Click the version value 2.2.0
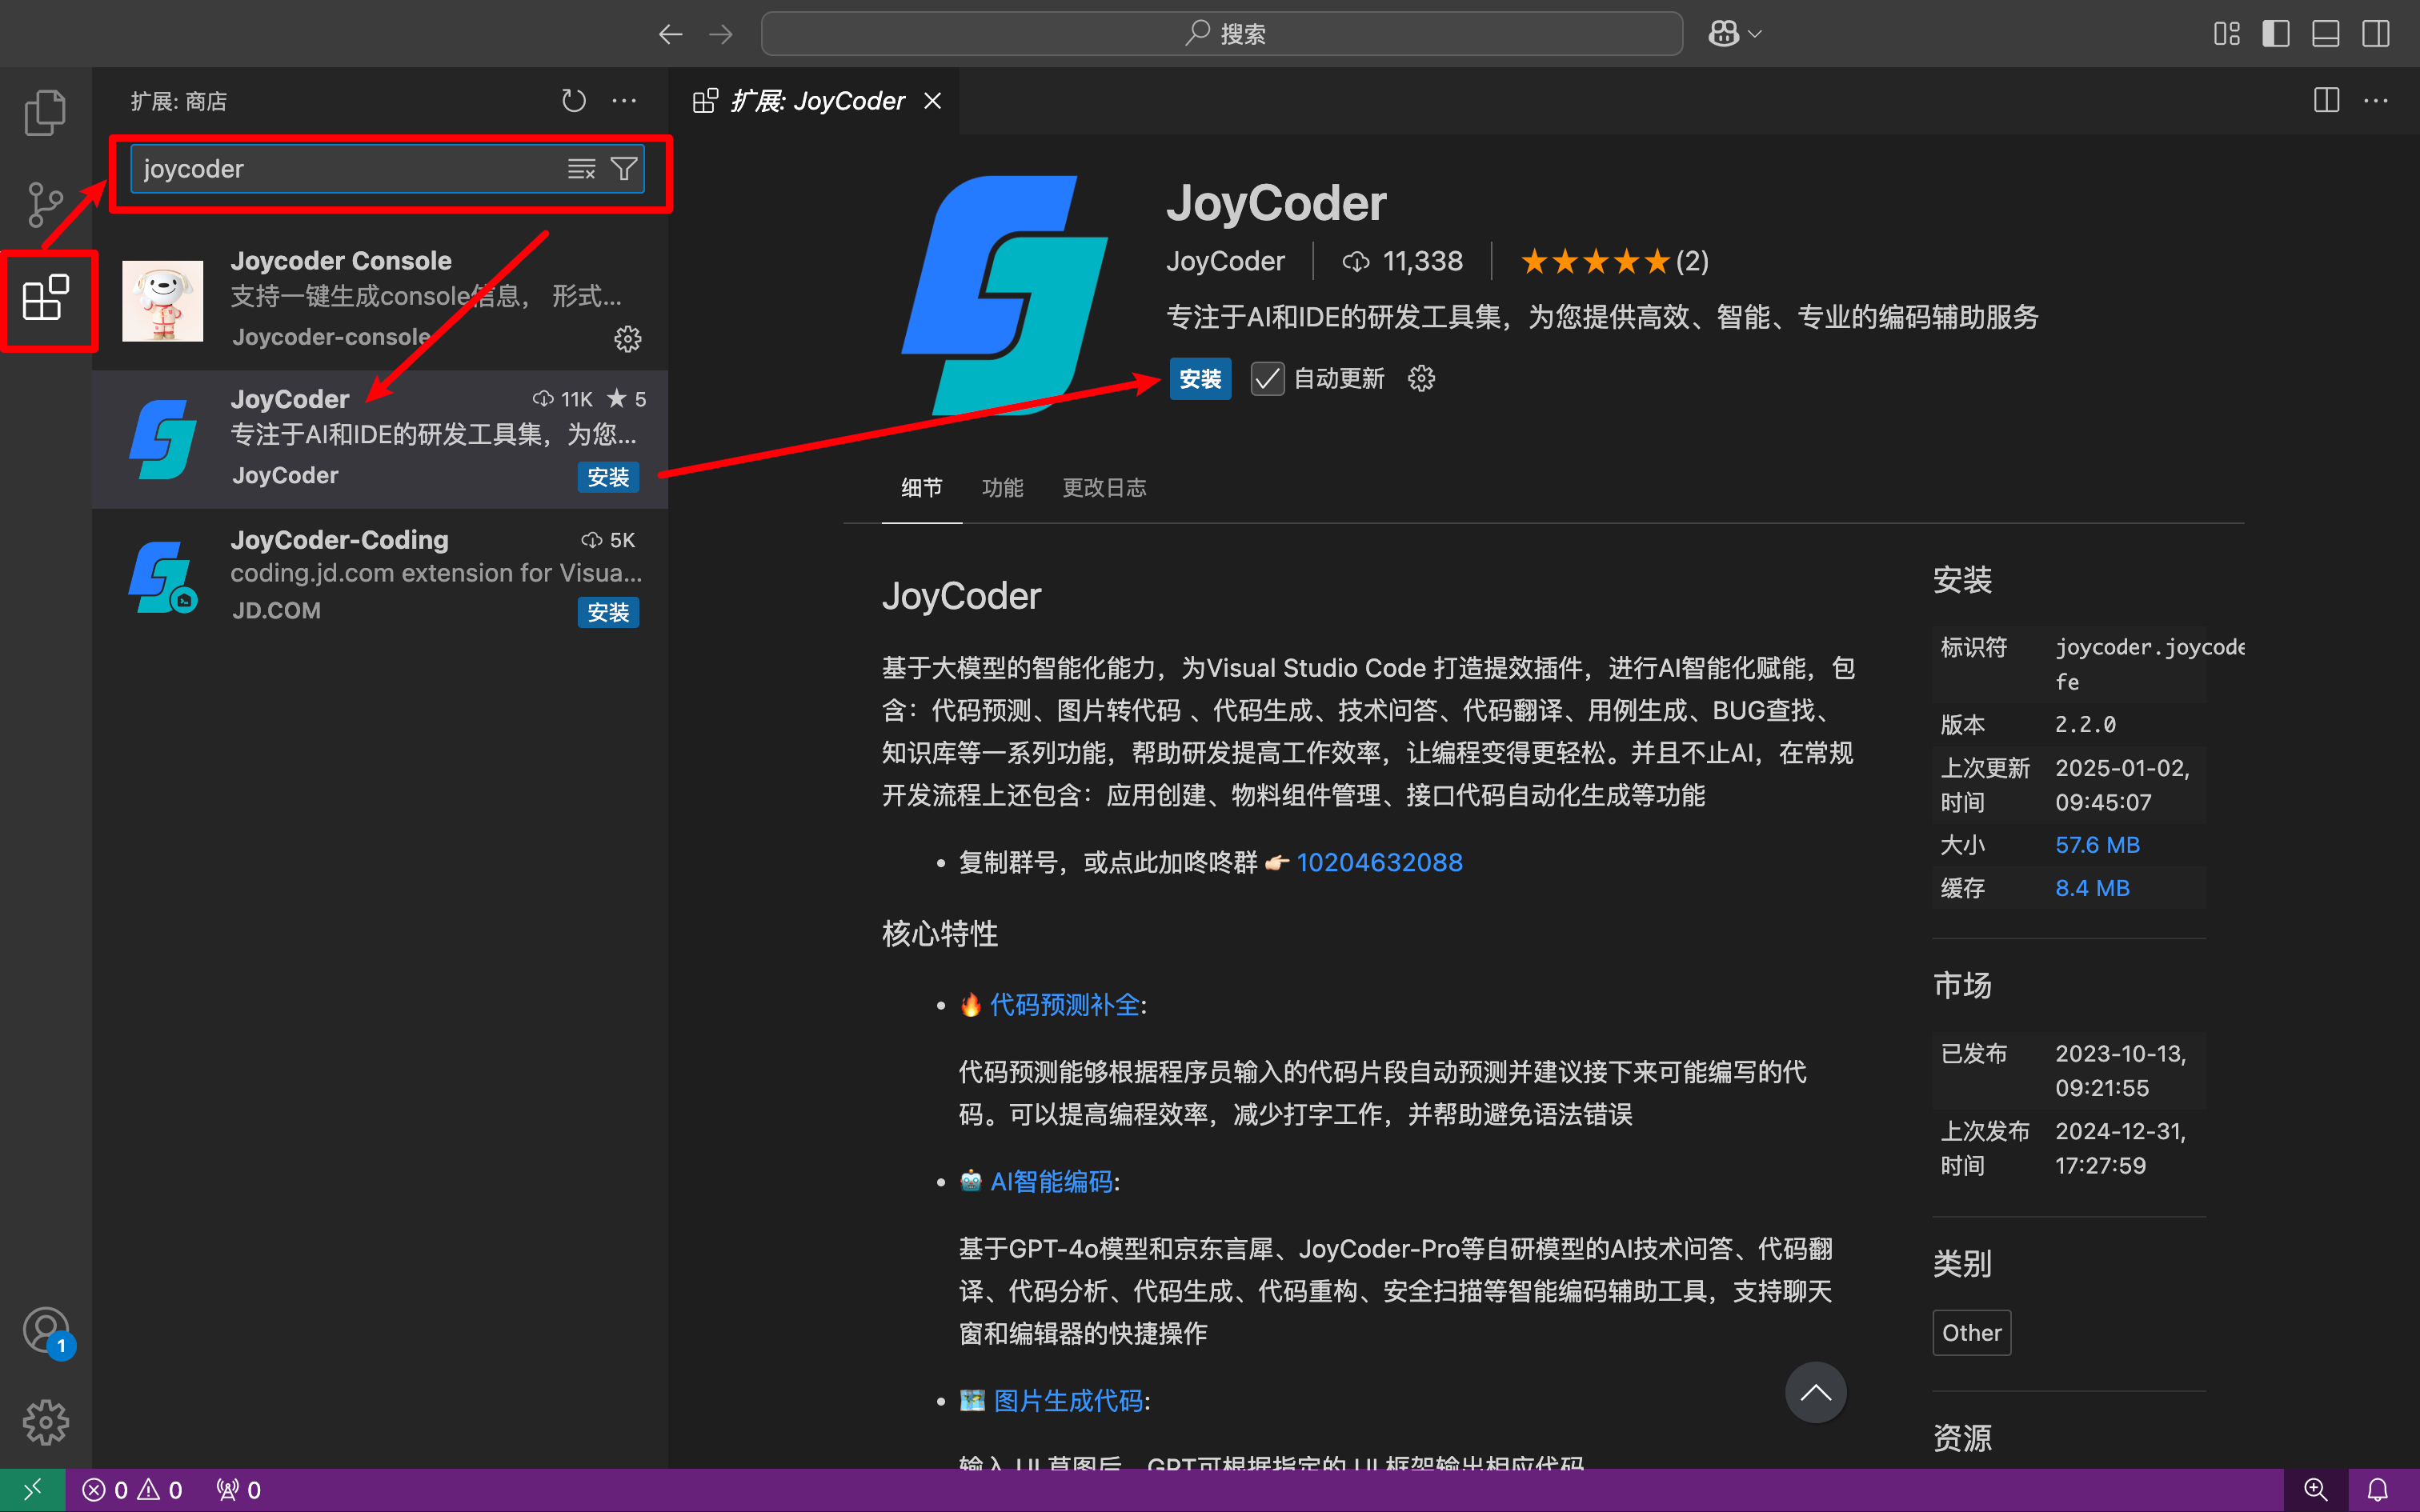The height and width of the screenshot is (1512, 2420). click(x=2085, y=724)
